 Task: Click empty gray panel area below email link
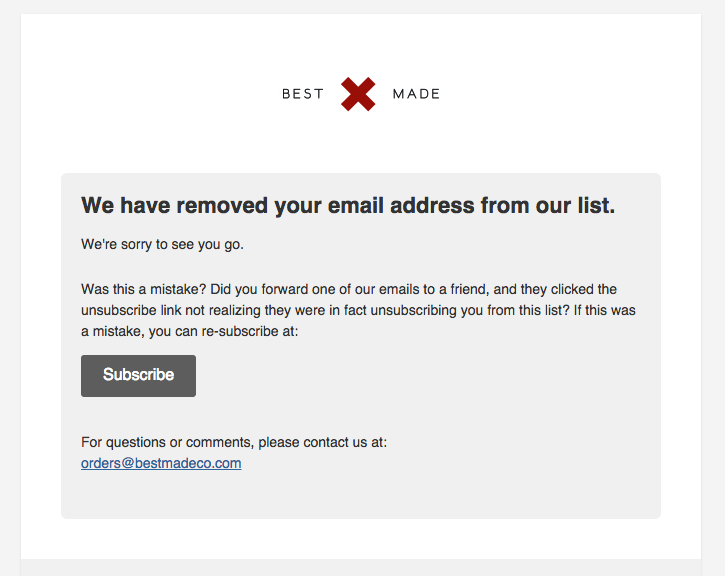(x=360, y=495)
